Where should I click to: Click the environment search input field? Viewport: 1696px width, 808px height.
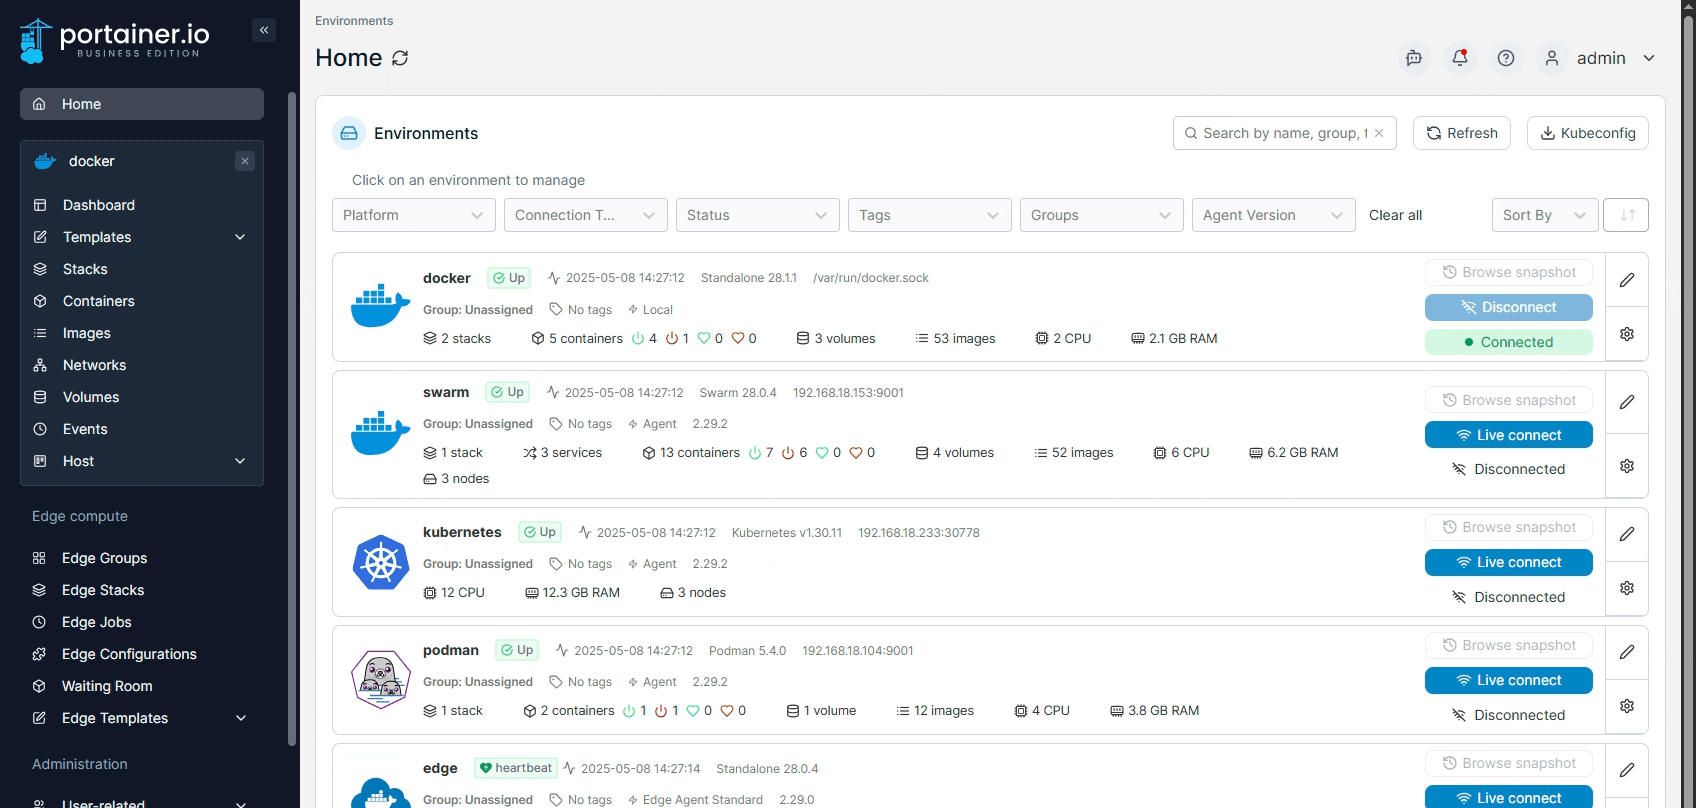coord(1280,133)
